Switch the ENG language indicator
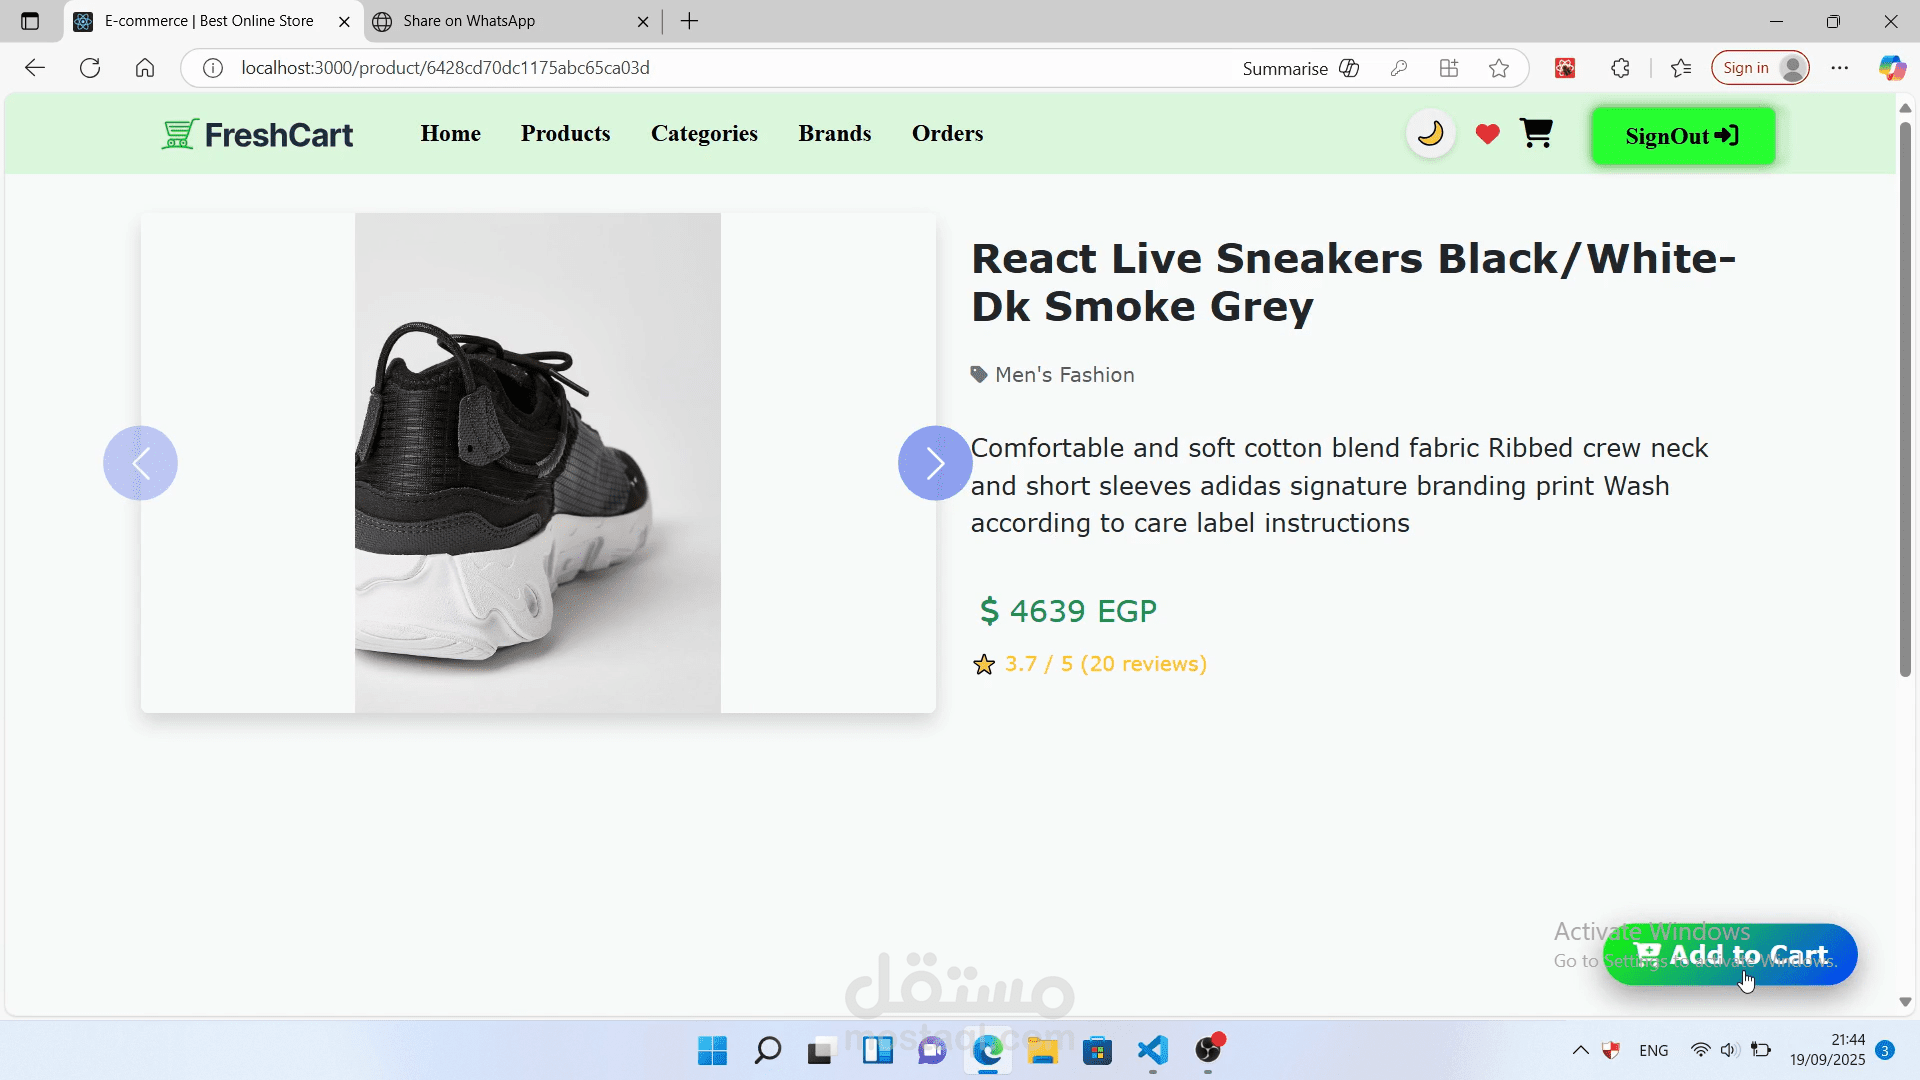The height and width of the screenshot is (1080, 1920). (1653, 1050)
